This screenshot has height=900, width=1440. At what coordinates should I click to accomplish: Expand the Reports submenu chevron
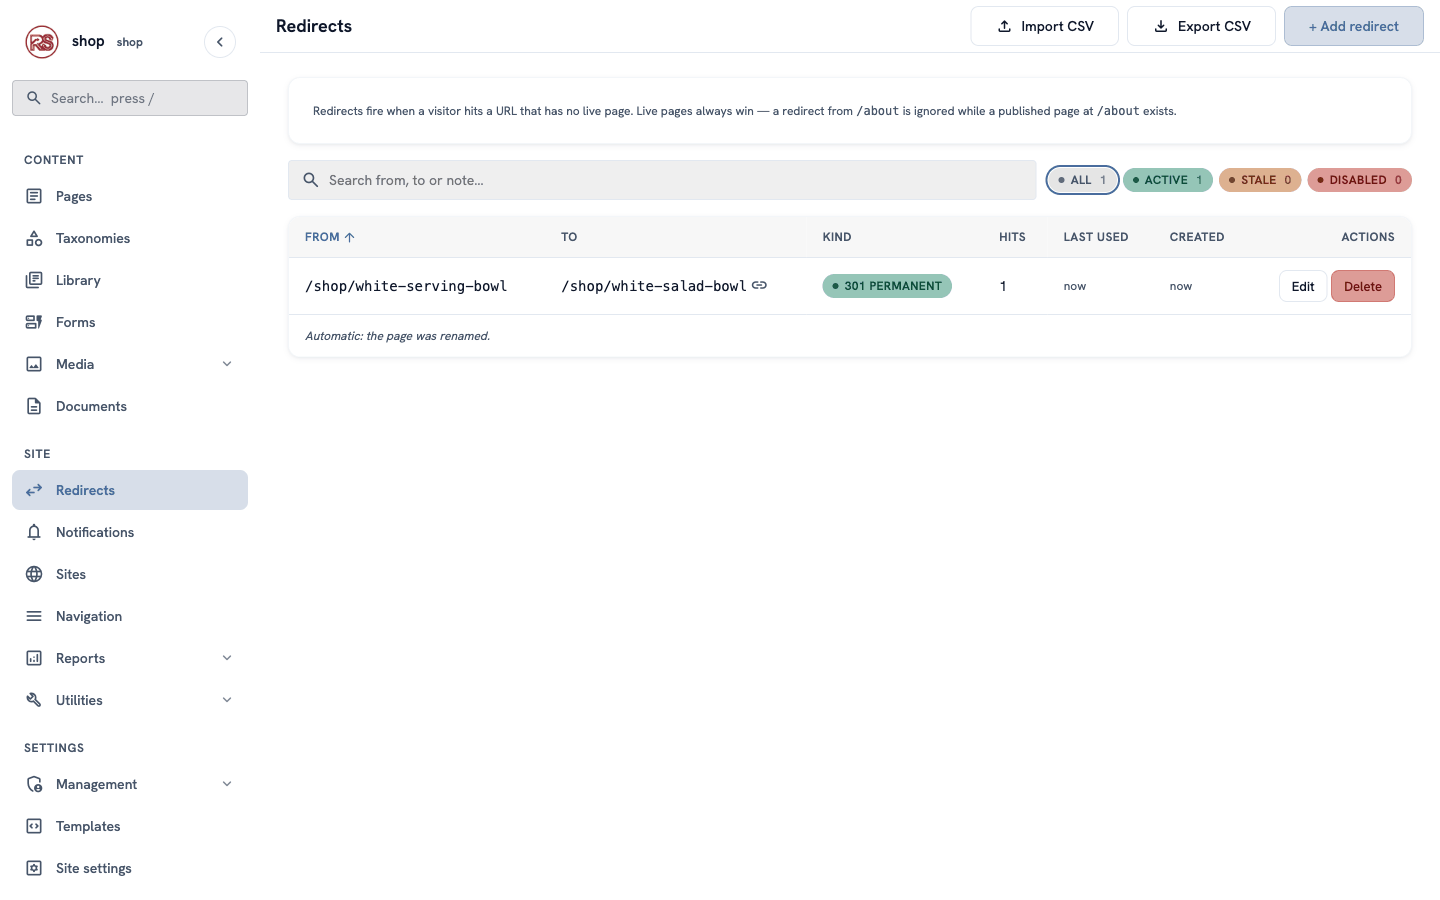(227, 658)
